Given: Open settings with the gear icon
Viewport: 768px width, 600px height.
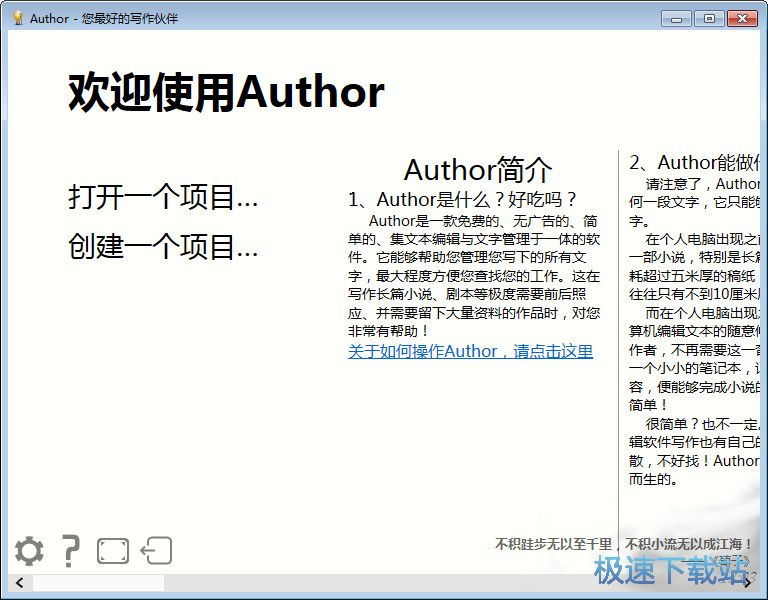Looking at the screenshot, I should pos(29,551).
